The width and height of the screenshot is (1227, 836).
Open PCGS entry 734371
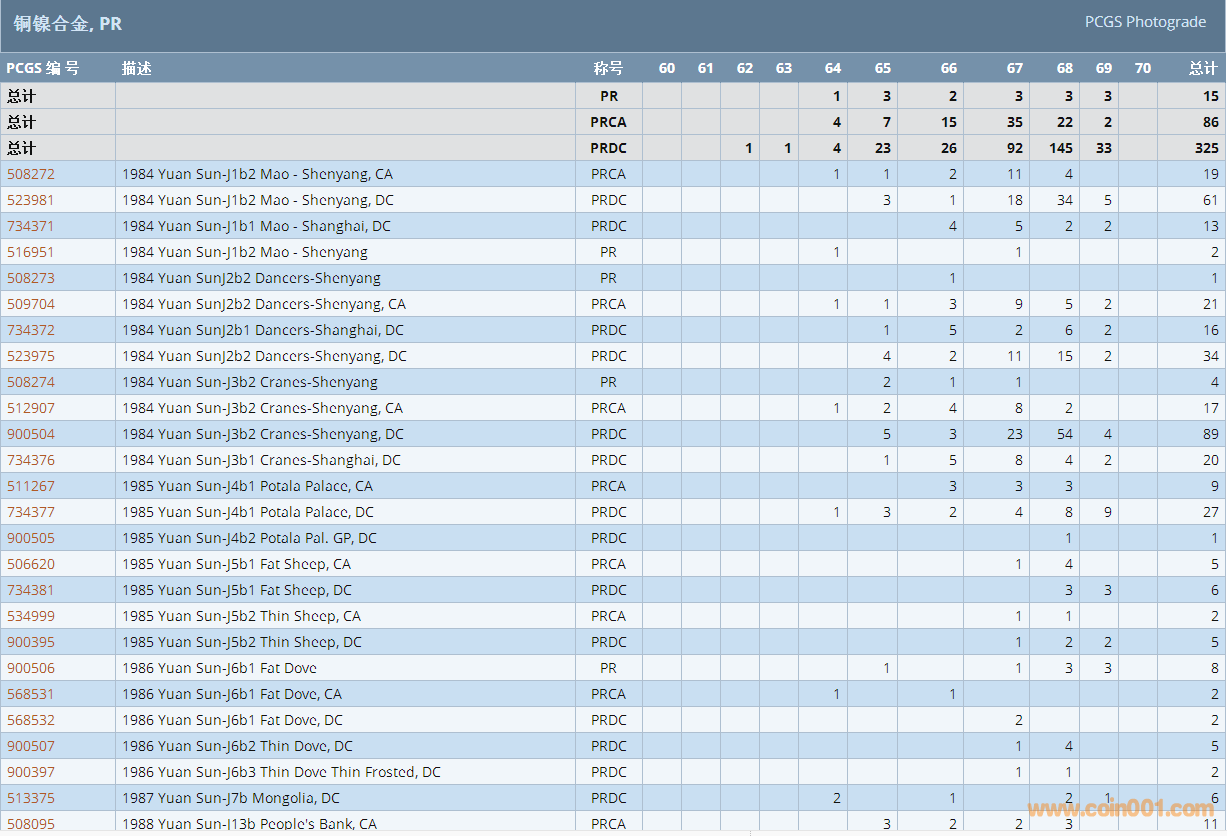pyautogui.click(x=31, y=226)
